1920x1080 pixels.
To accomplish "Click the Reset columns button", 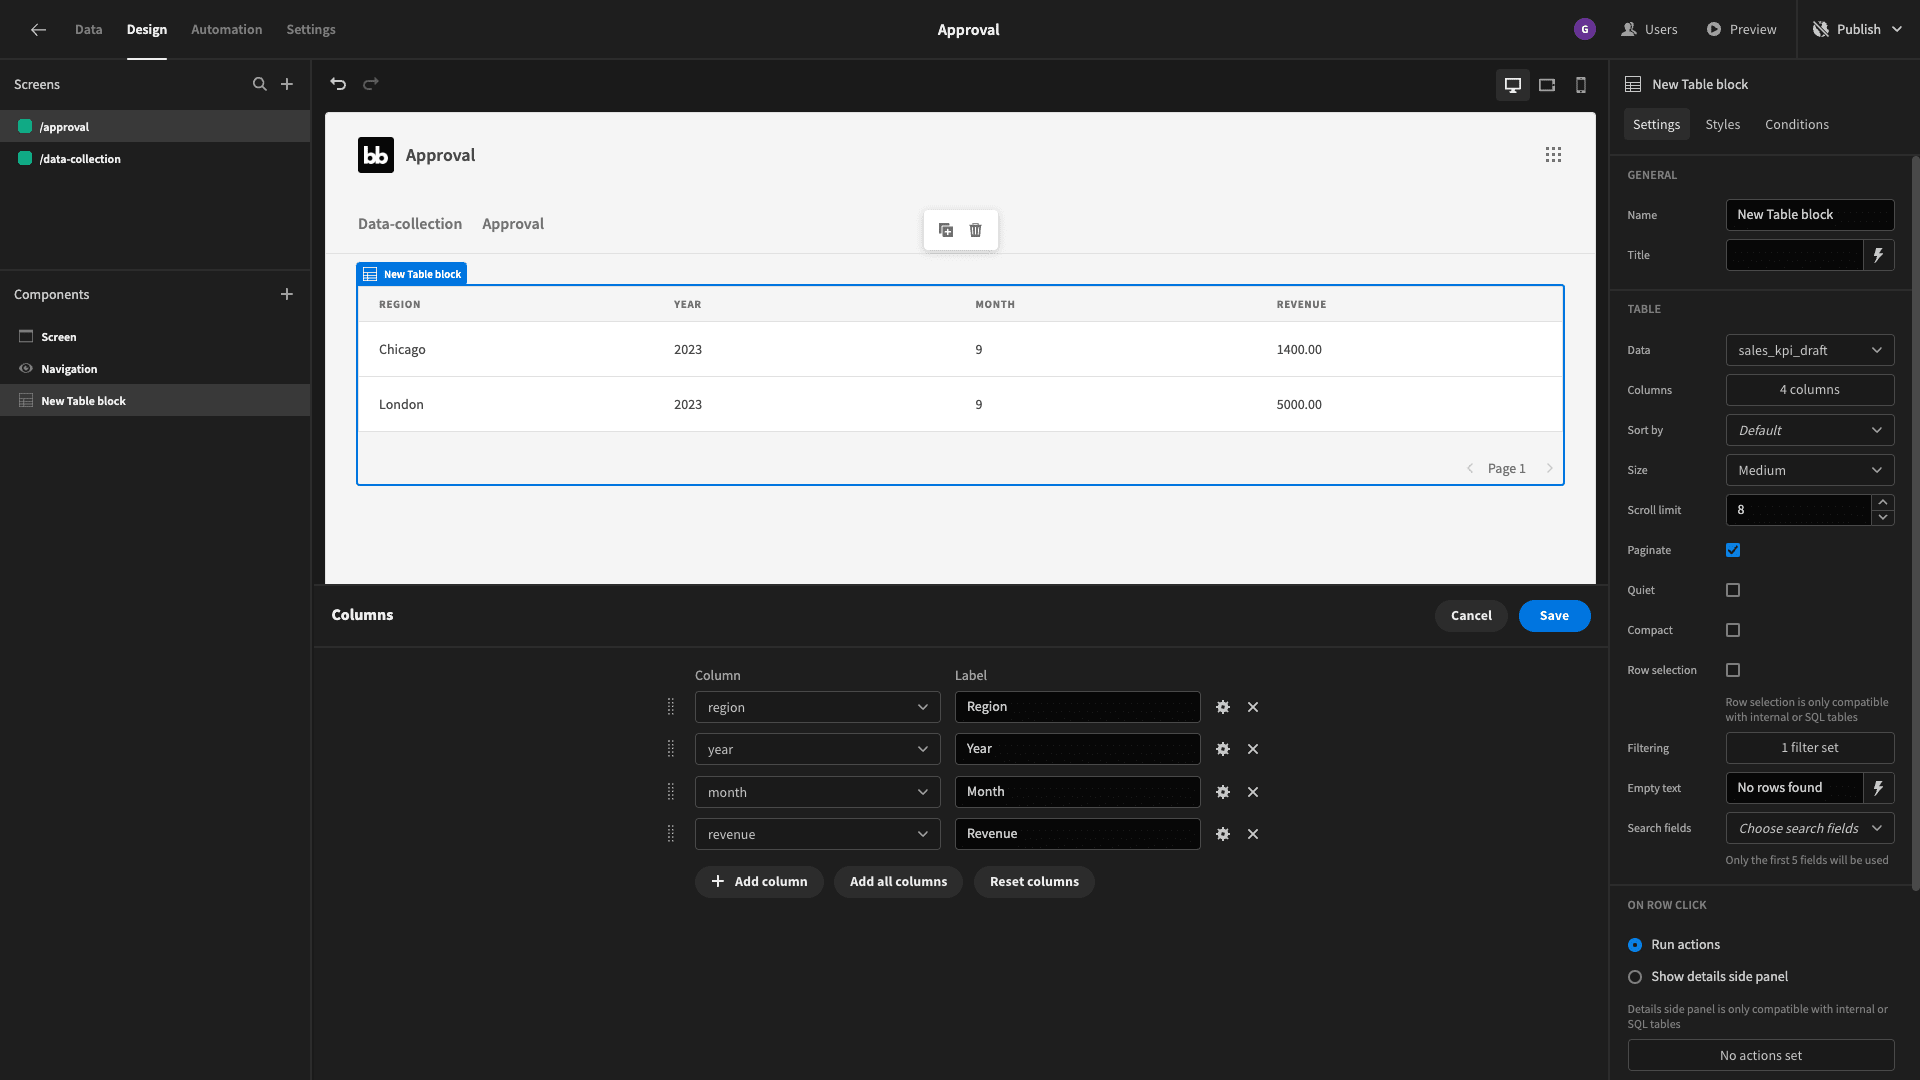I will (x=1034, y=882).
